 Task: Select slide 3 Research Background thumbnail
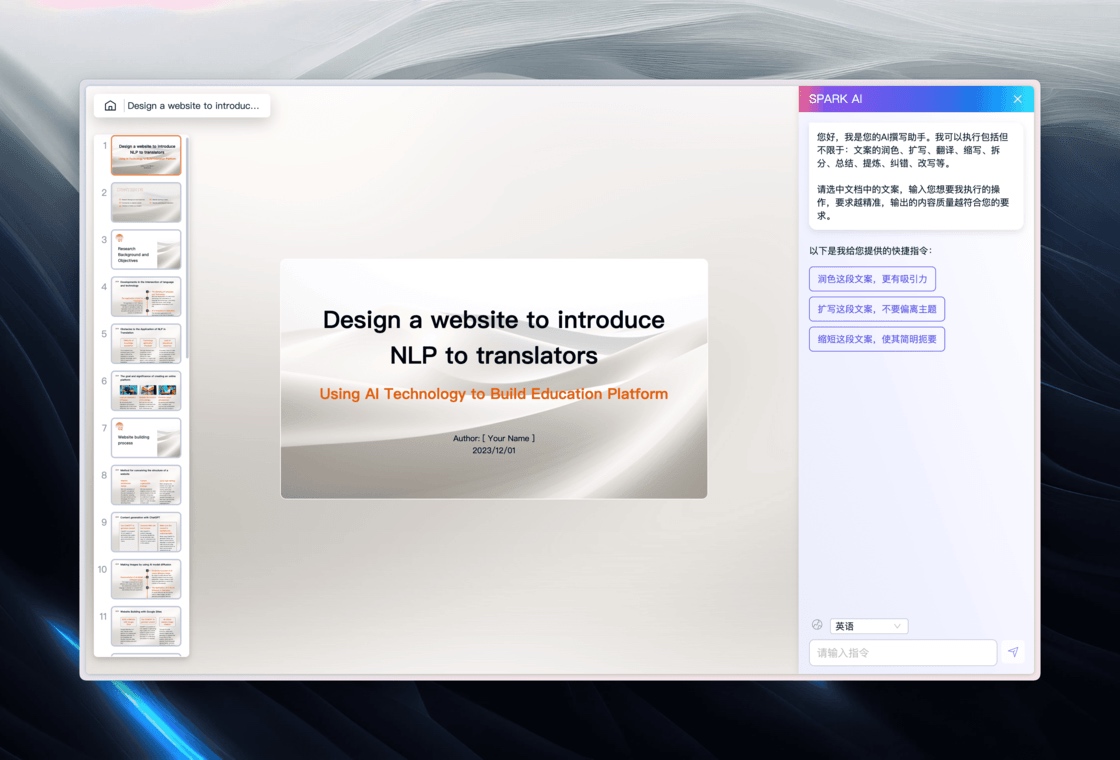click(x=146, y=249)
